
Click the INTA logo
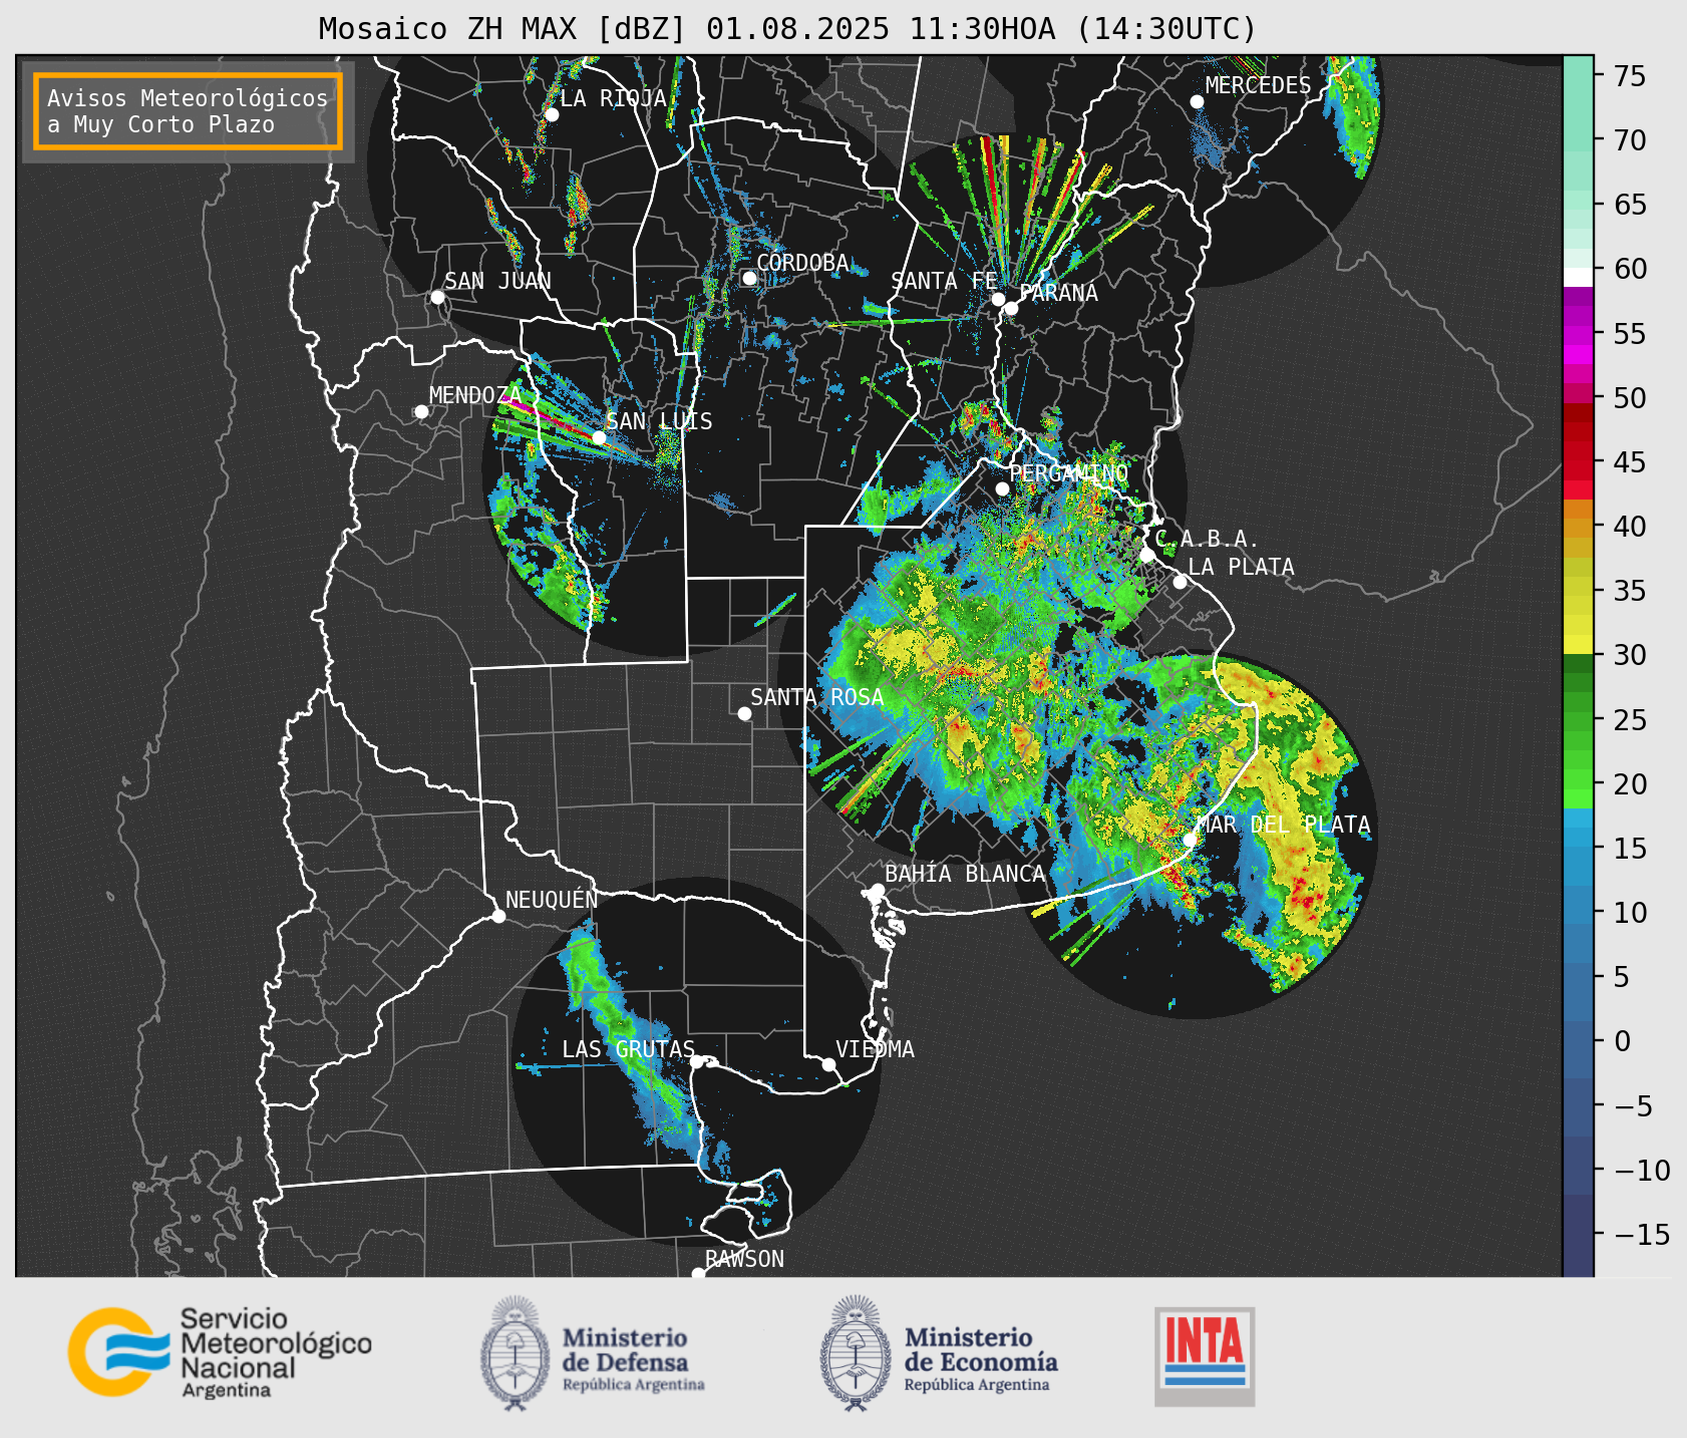1205,1356
